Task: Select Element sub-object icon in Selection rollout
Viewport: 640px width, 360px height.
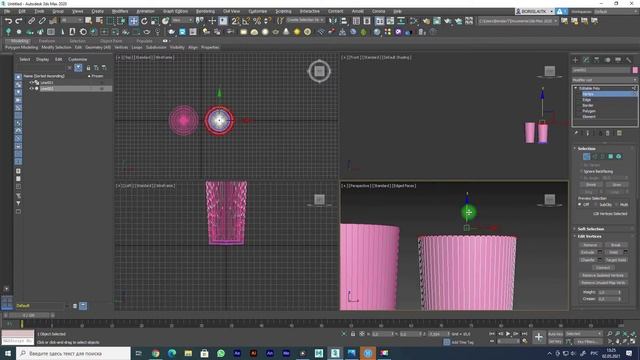Action: (x=619, y=156)
